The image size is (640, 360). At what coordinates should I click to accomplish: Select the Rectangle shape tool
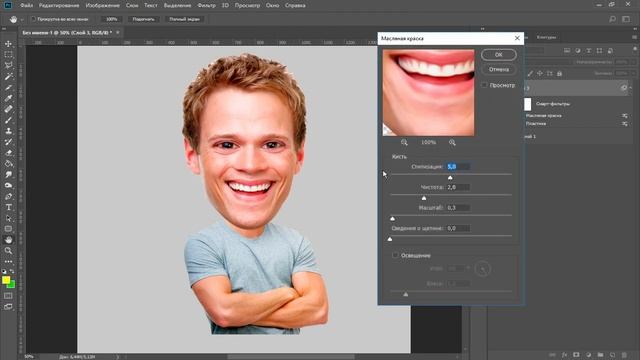point(8,229)
